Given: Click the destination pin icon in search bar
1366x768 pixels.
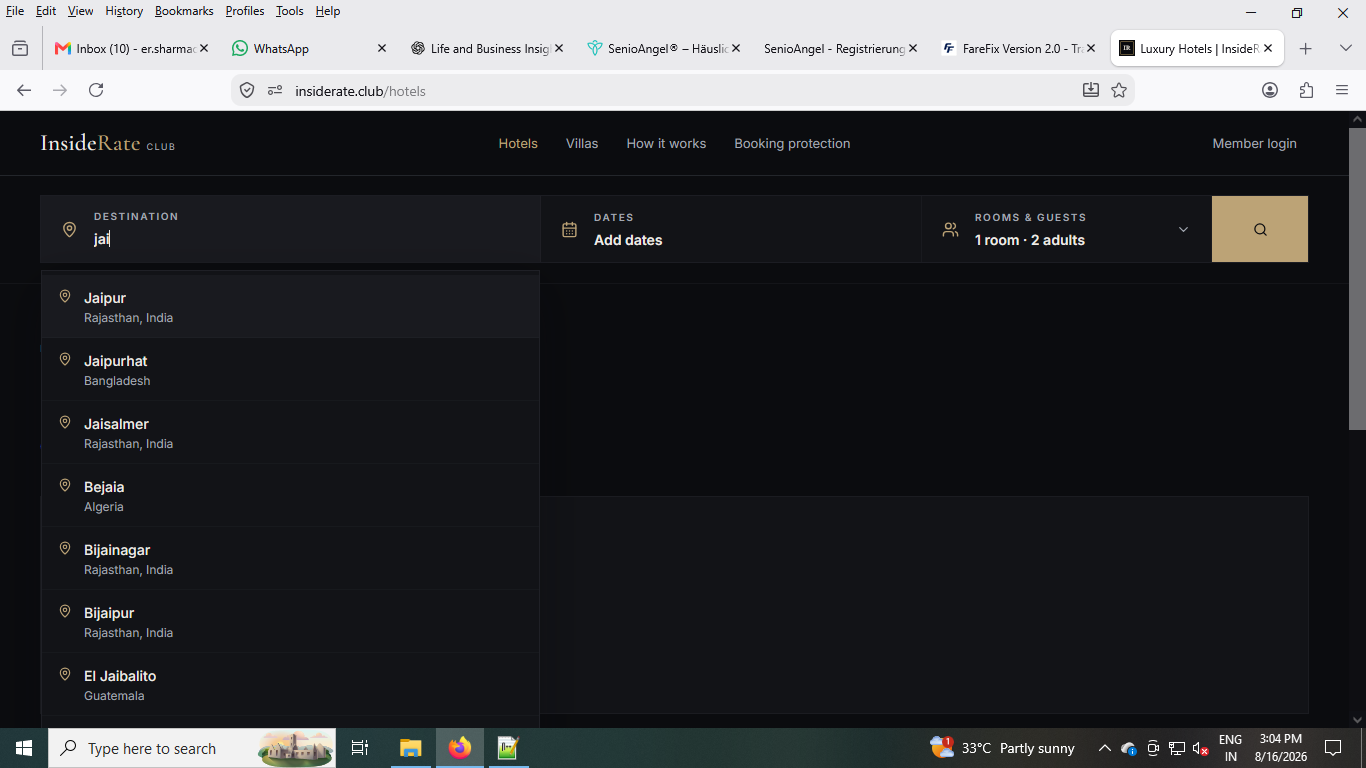Looking at the screenshot, I should pyautogui.click(x=69, y=229).
